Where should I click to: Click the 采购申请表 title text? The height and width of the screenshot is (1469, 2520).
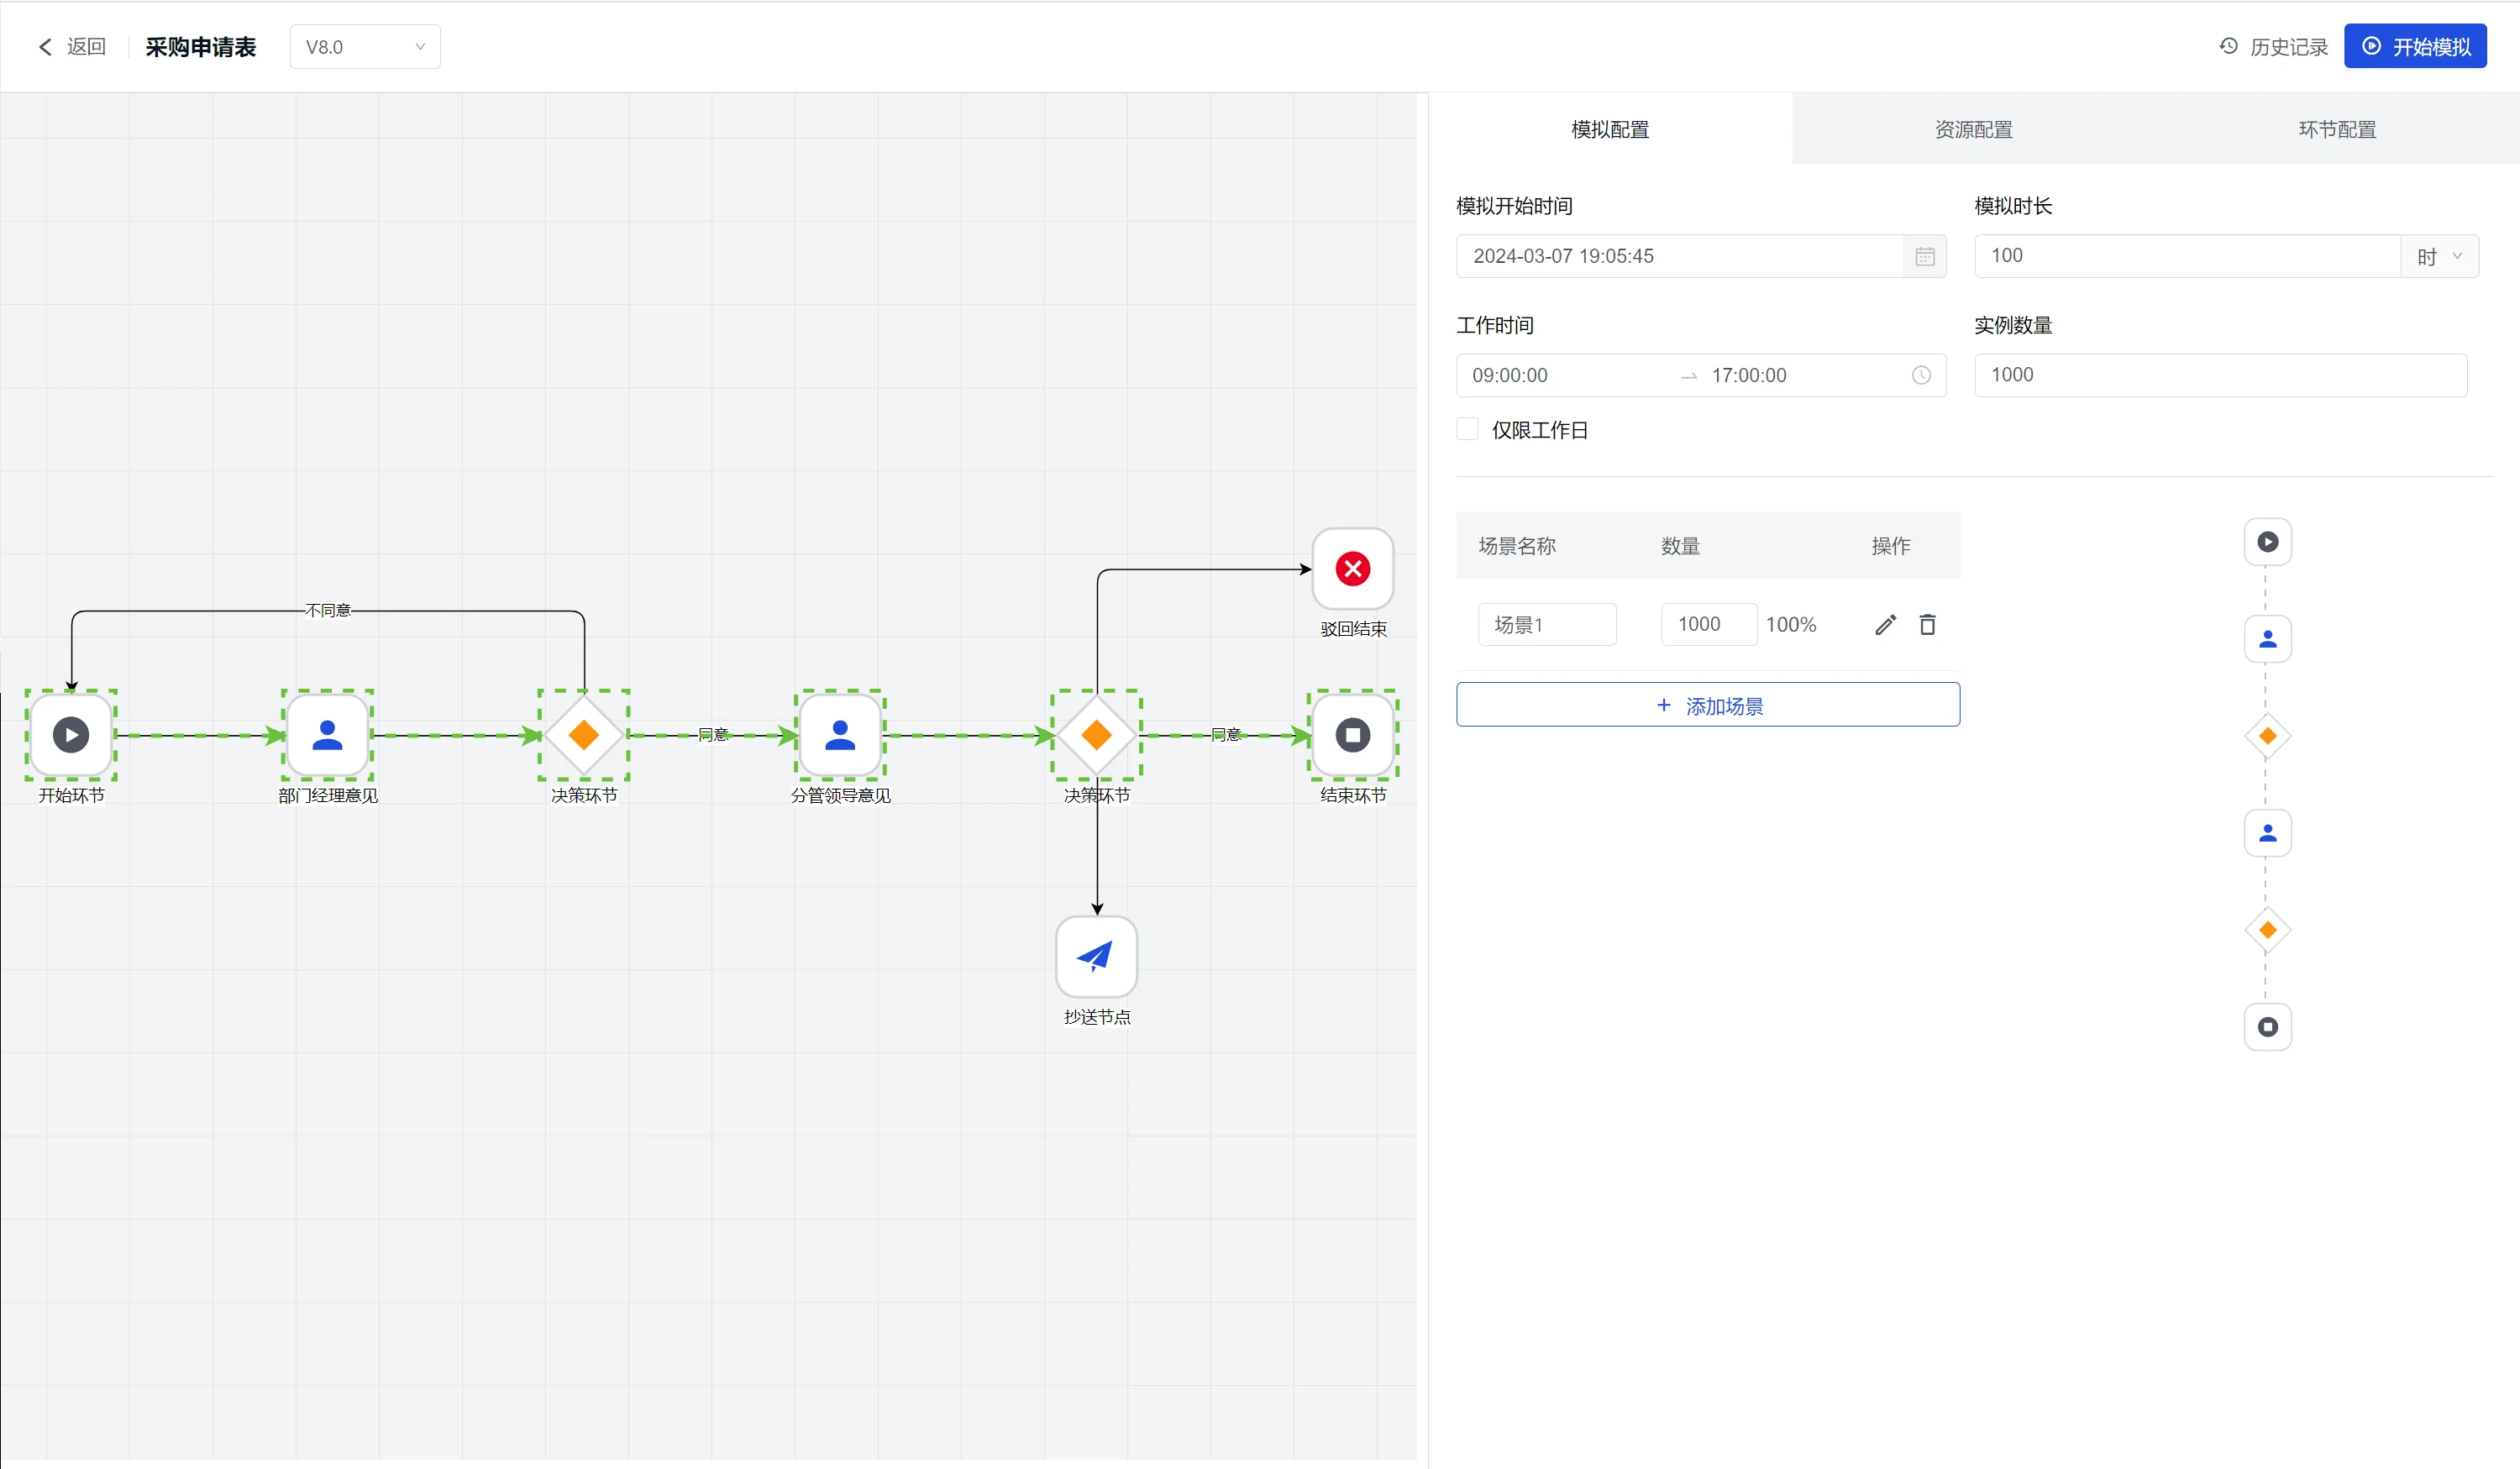click(201, 47)
